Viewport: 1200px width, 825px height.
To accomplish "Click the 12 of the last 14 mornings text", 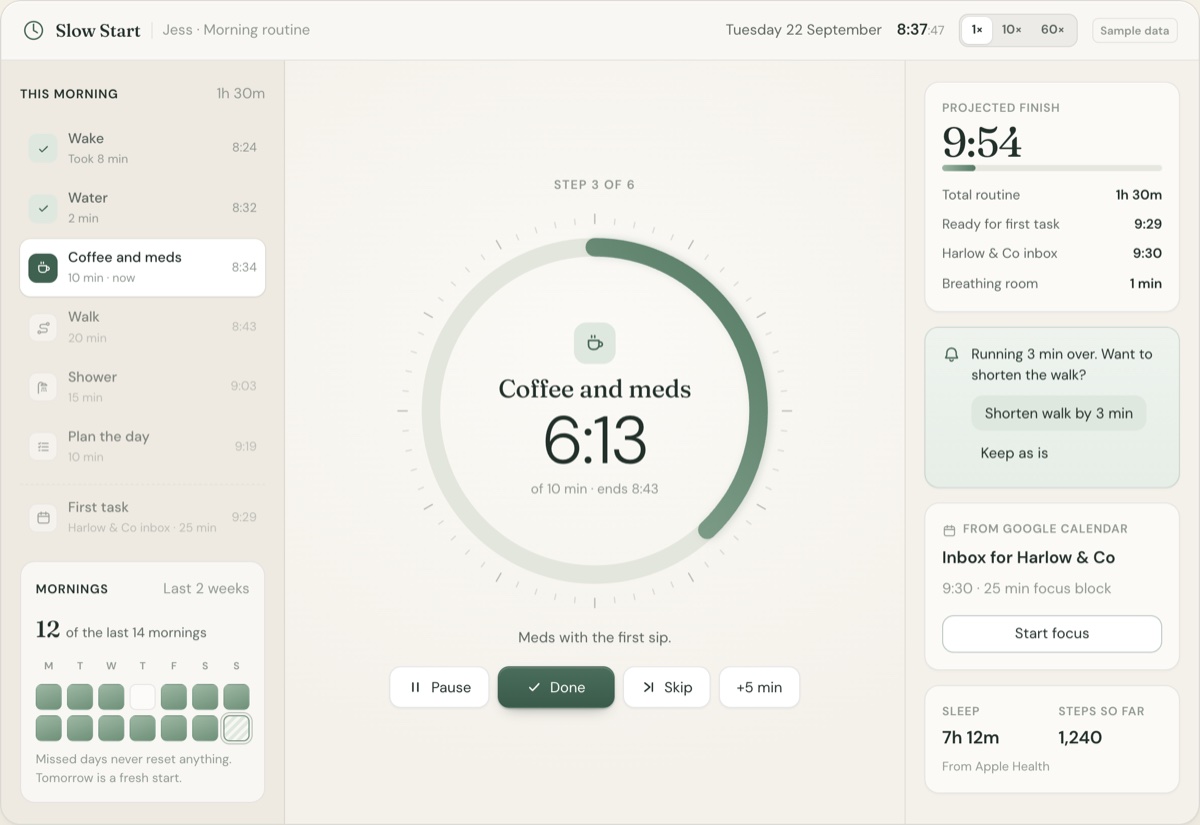I will pos(121,631).
